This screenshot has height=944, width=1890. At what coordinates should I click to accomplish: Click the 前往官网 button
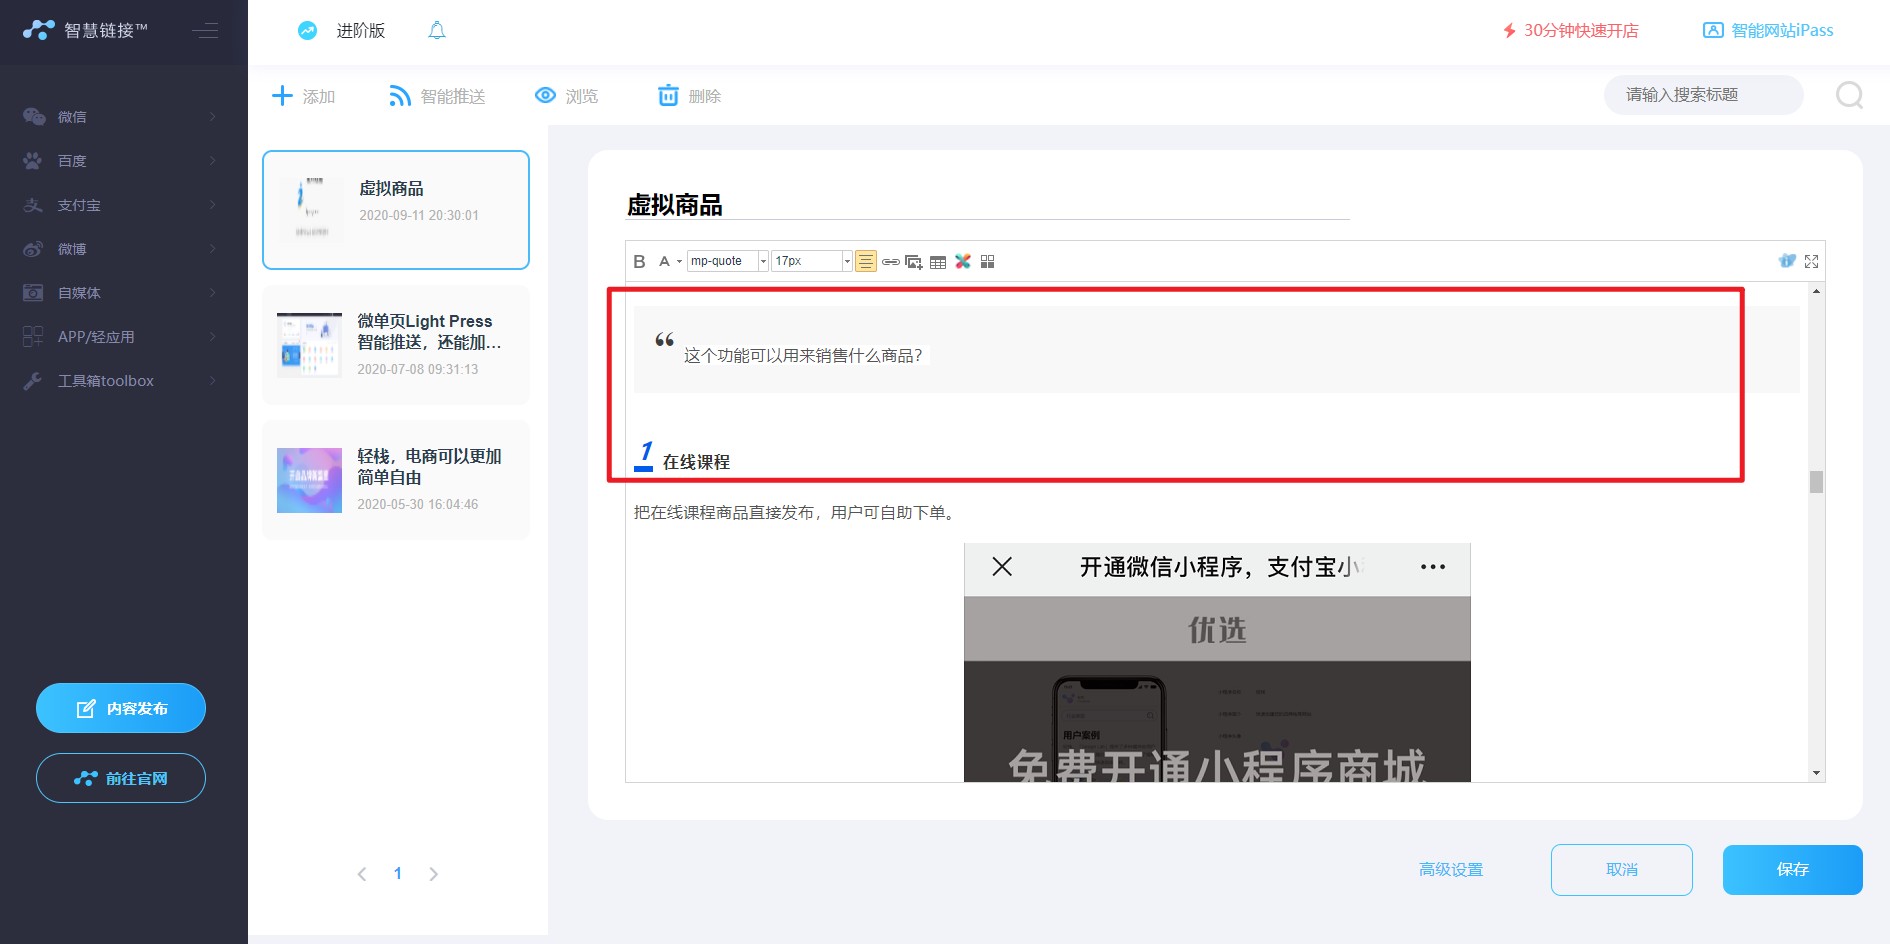point(121,778)
